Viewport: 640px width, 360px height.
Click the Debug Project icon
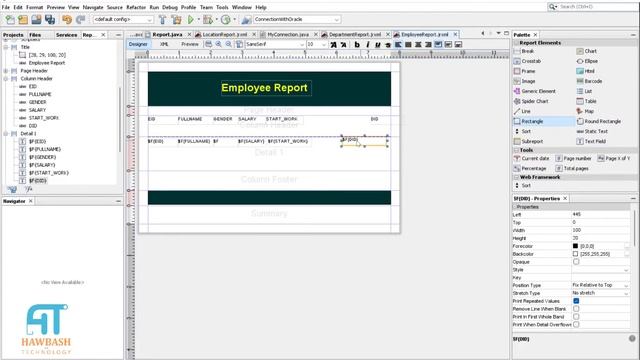[x=208, y=19]
